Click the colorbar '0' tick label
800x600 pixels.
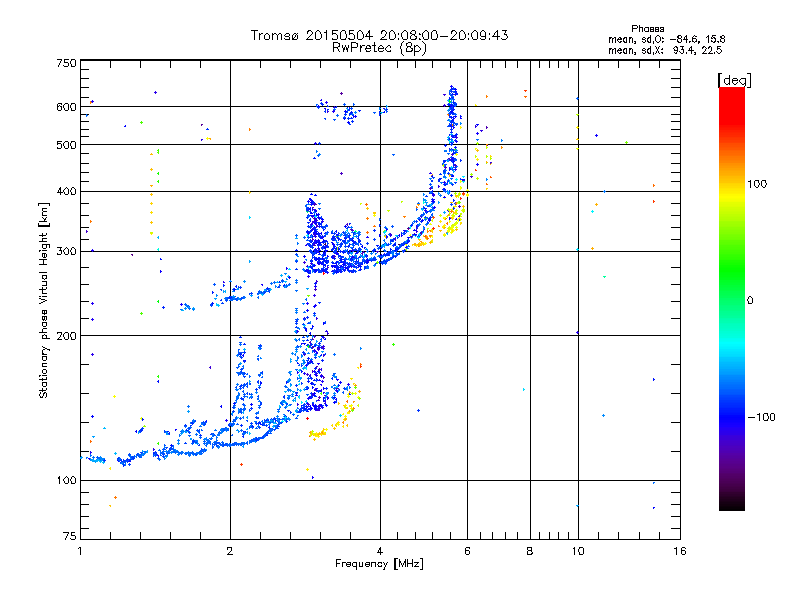(x=750, y=300)
